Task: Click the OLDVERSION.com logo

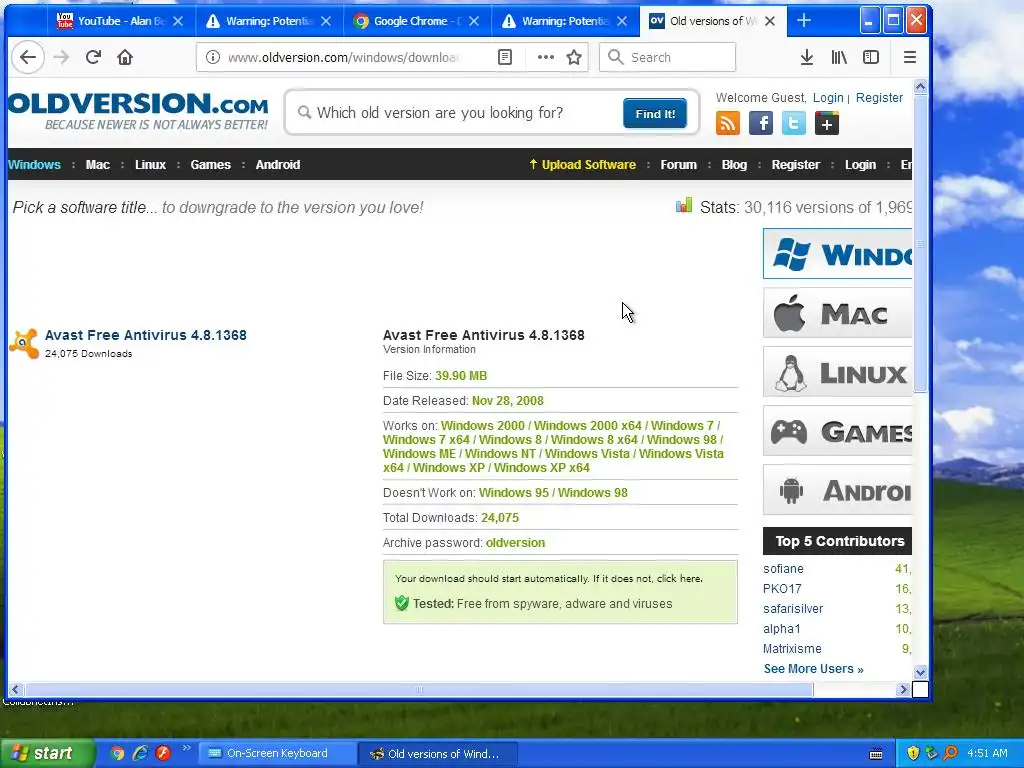Action: 138,111
